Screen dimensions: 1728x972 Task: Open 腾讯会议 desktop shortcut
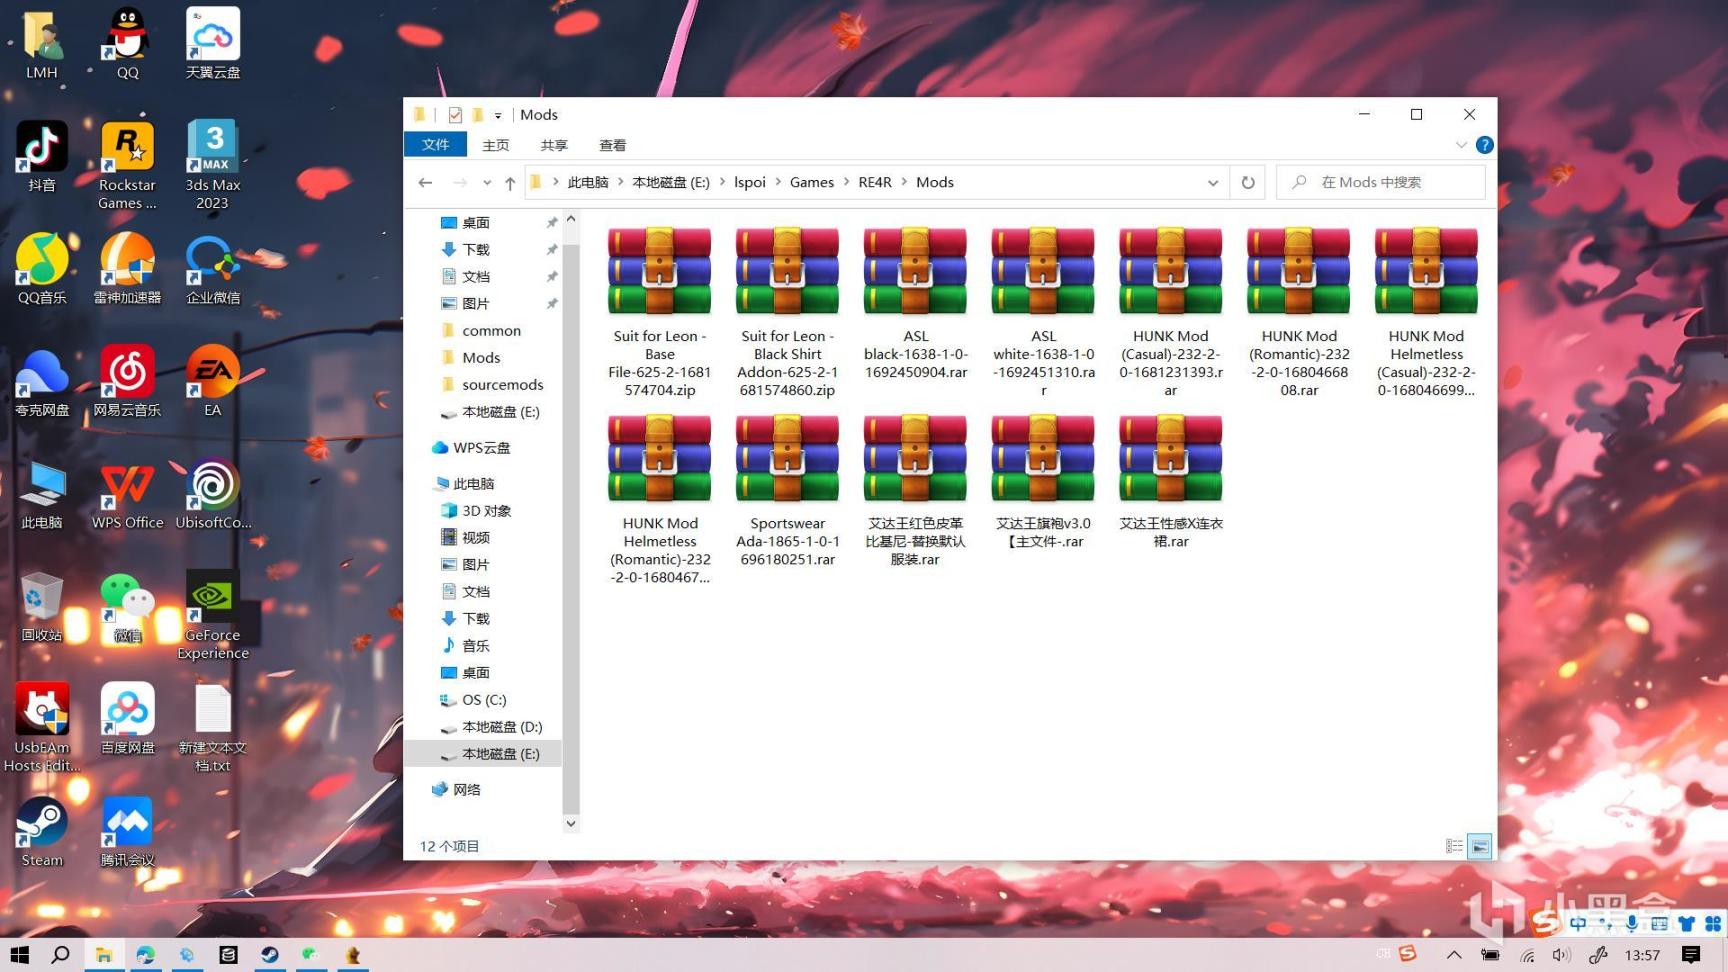127,832
